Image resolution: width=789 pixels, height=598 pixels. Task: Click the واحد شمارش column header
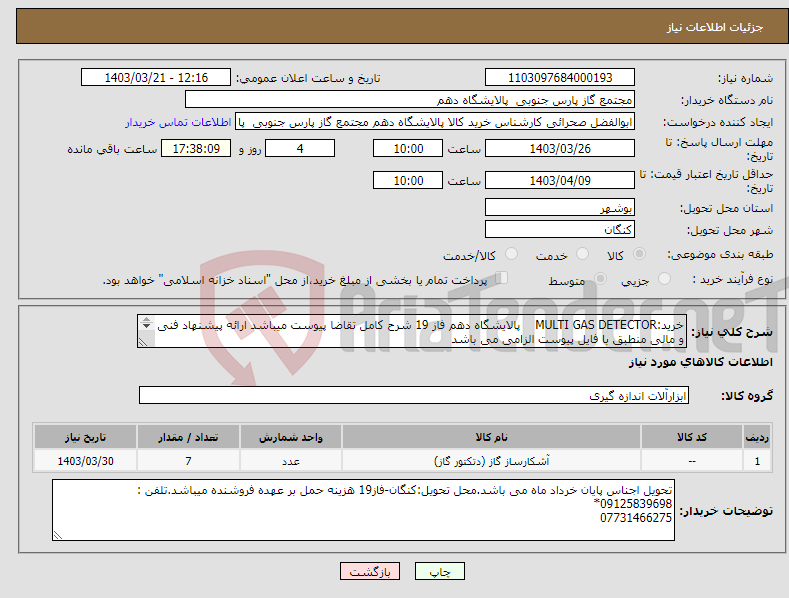coord(291,437)
